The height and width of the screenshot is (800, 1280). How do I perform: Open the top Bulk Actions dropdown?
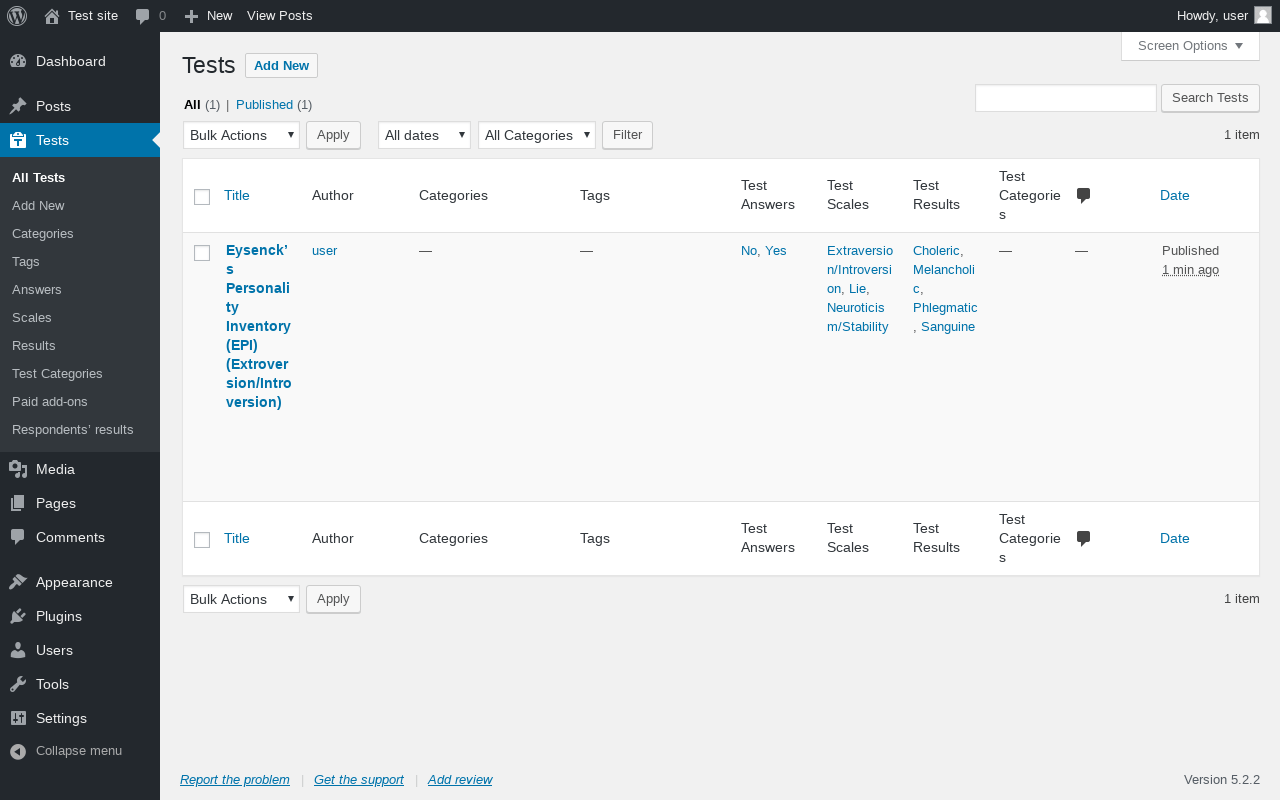point(241,135)
